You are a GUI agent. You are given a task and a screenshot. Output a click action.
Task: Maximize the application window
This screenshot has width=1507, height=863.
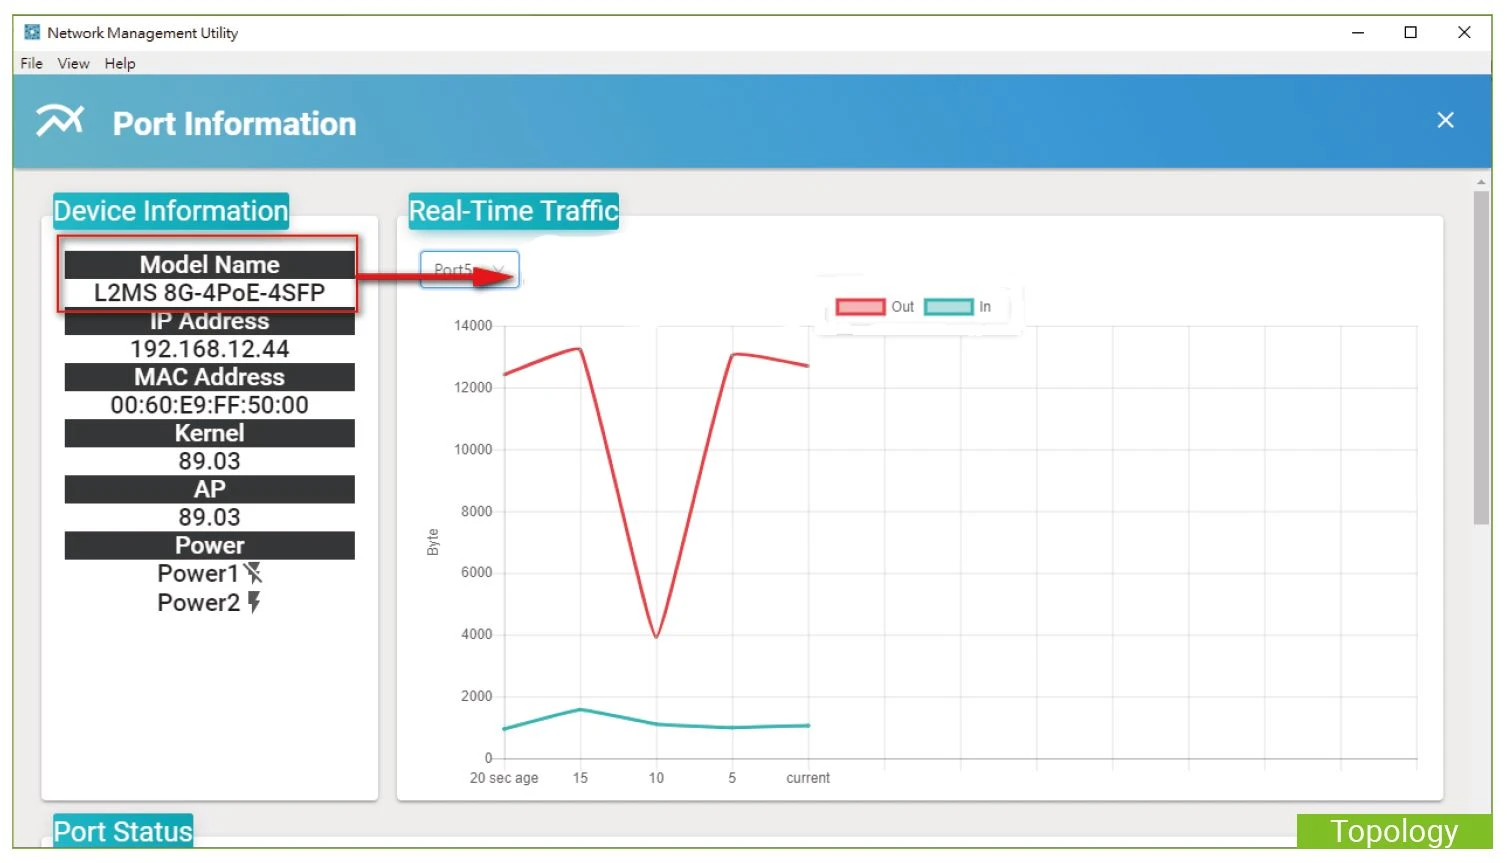[1410, 32]
